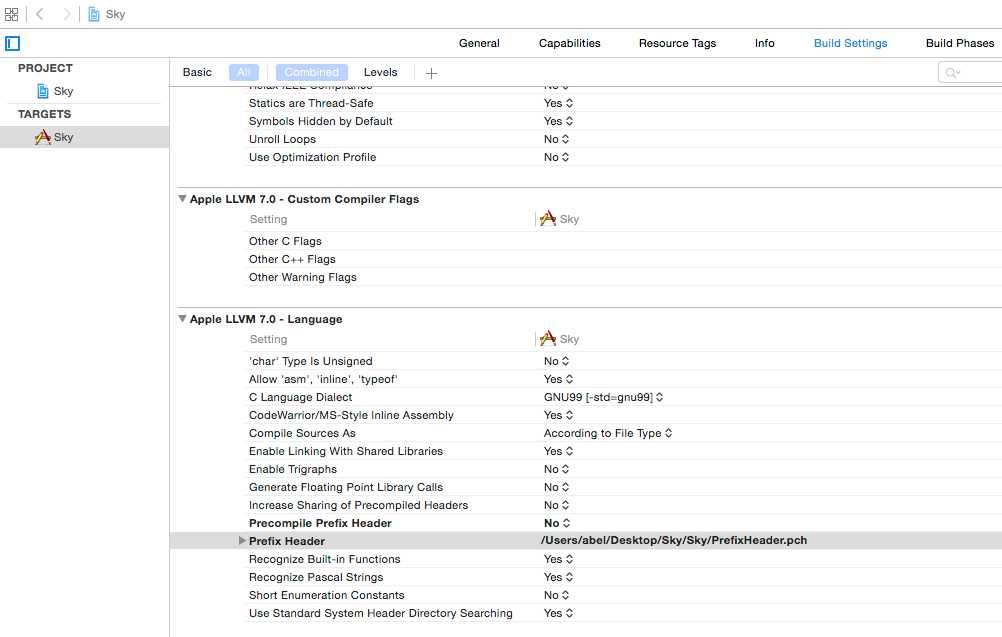The image size is (1002, 637).
Task: Click the Sky file icon in breadcrumb
Action: (94, 14)
